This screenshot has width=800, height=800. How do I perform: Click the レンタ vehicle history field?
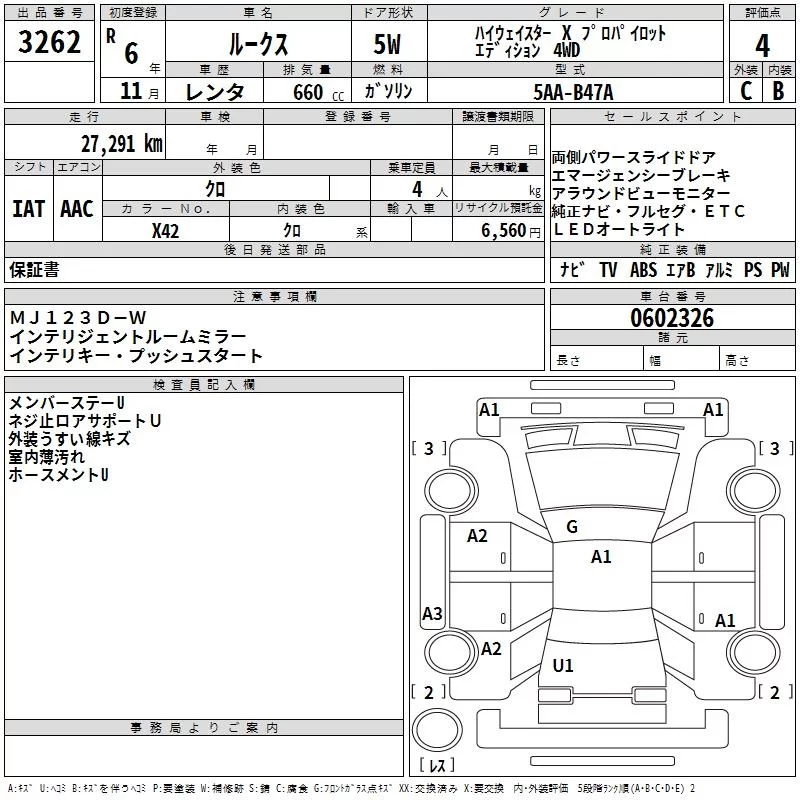tap(214, 92)
